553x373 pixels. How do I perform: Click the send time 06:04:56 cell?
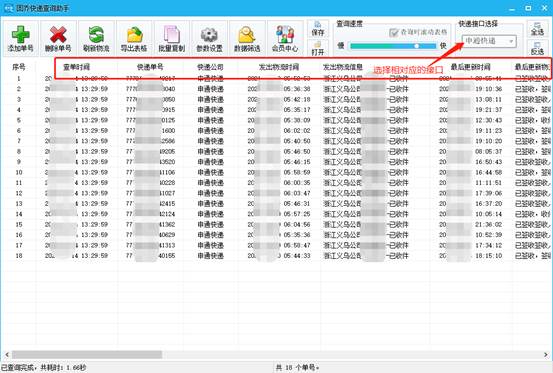point(297,225)
